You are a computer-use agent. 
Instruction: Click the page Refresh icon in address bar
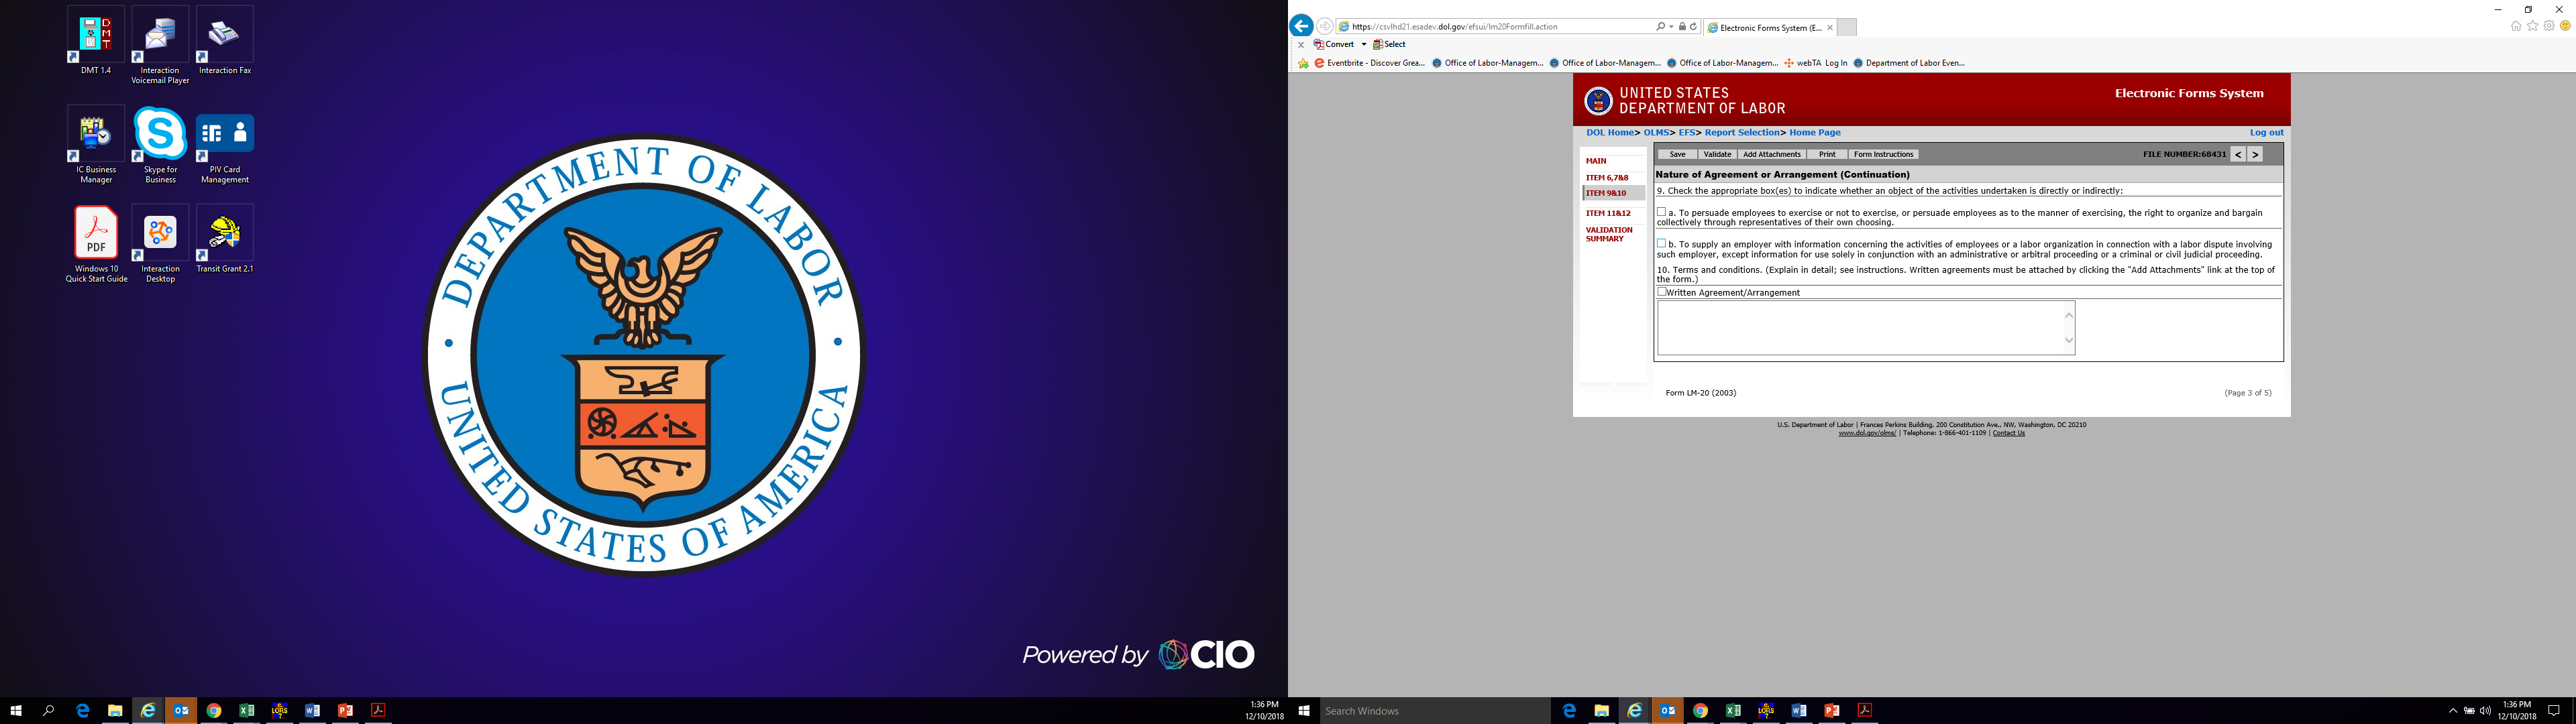(x=1693, y=27)
